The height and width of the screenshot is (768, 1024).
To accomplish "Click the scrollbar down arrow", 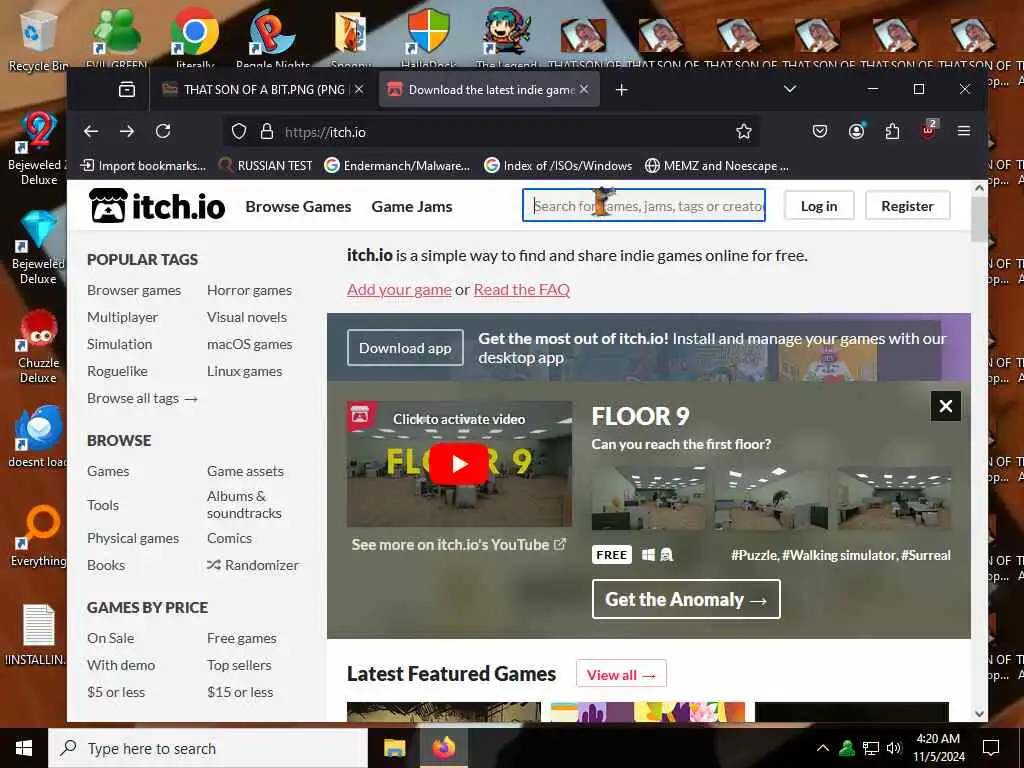I will click(979, 714).
